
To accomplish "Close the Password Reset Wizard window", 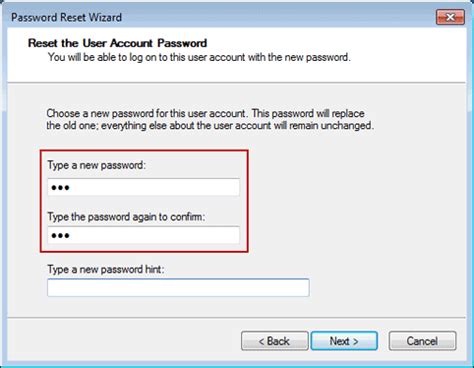I will pos(450,17).
